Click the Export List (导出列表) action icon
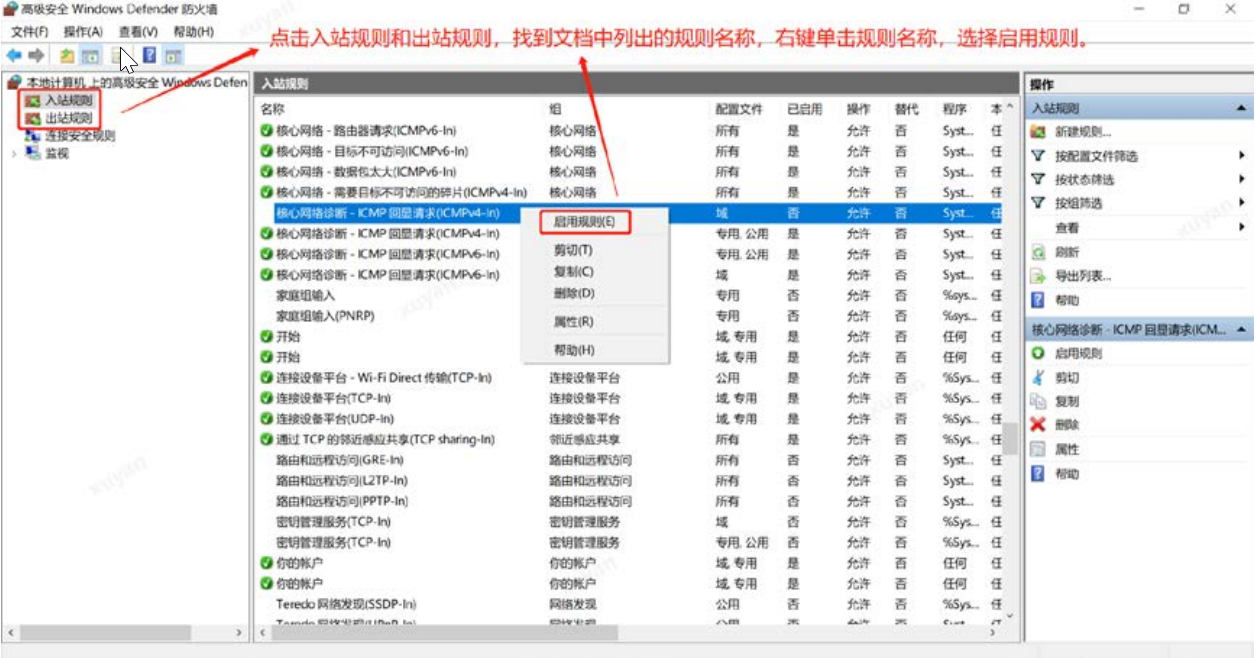This screenshot has width=1257, height=658. (1038, 276)
